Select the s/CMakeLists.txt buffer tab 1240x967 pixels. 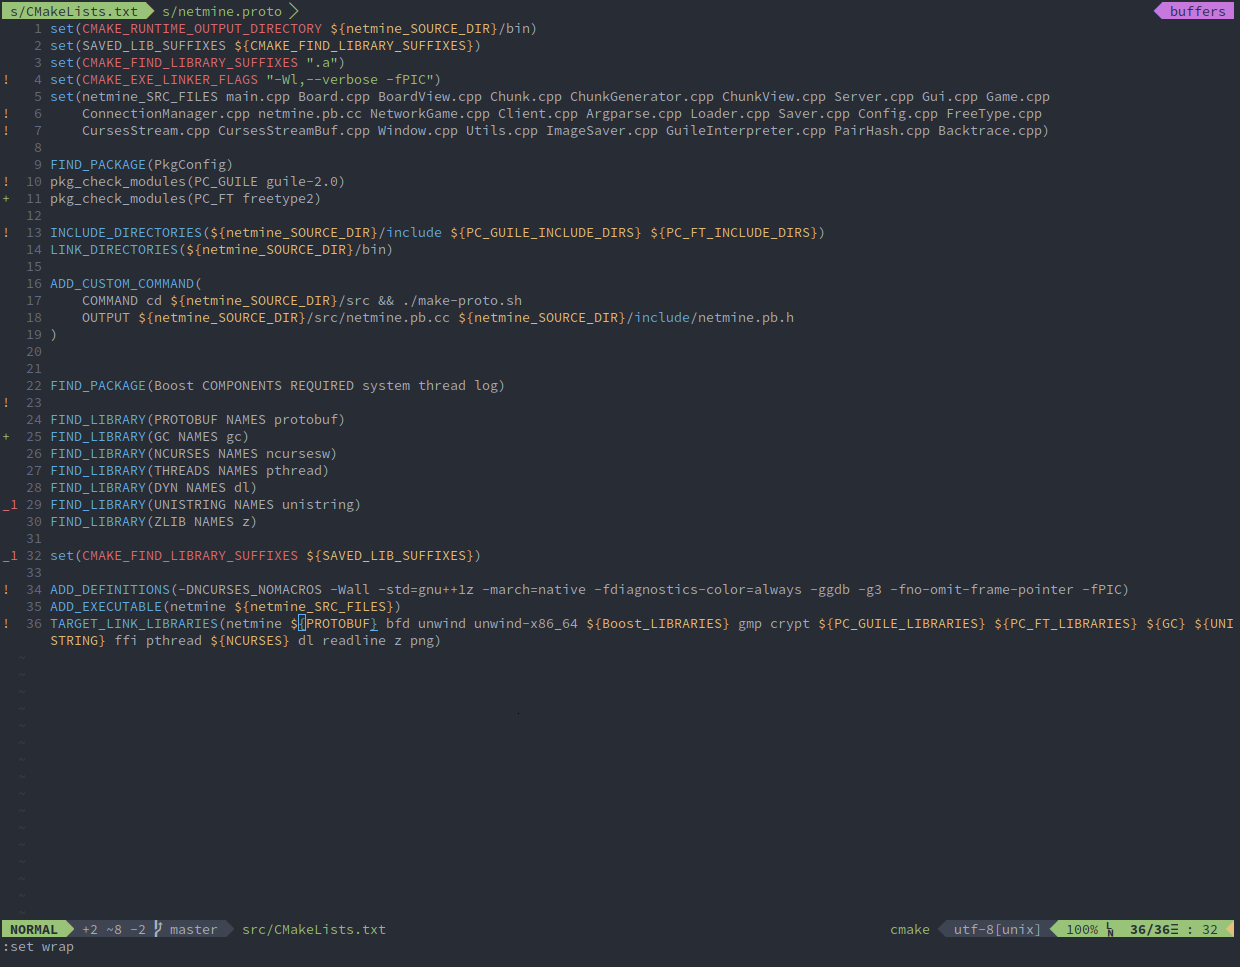click(74, 11)
